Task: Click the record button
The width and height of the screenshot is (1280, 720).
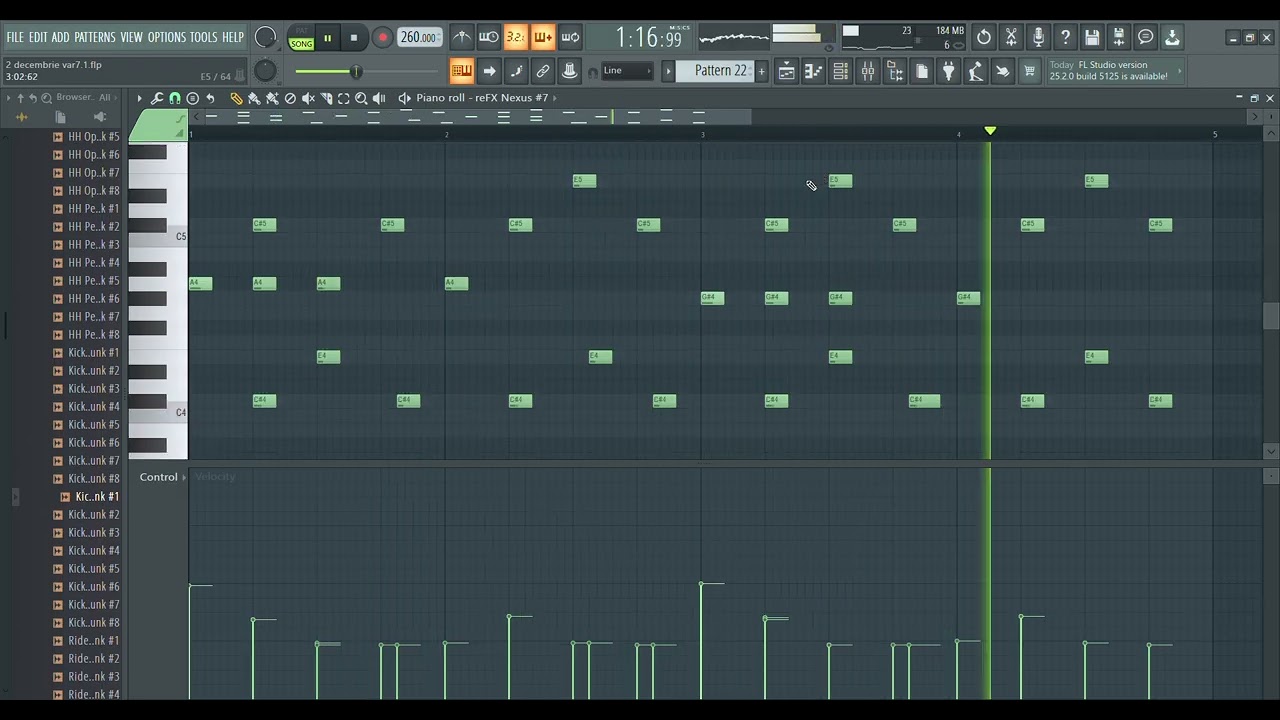Action: click(x=382, y=38)
